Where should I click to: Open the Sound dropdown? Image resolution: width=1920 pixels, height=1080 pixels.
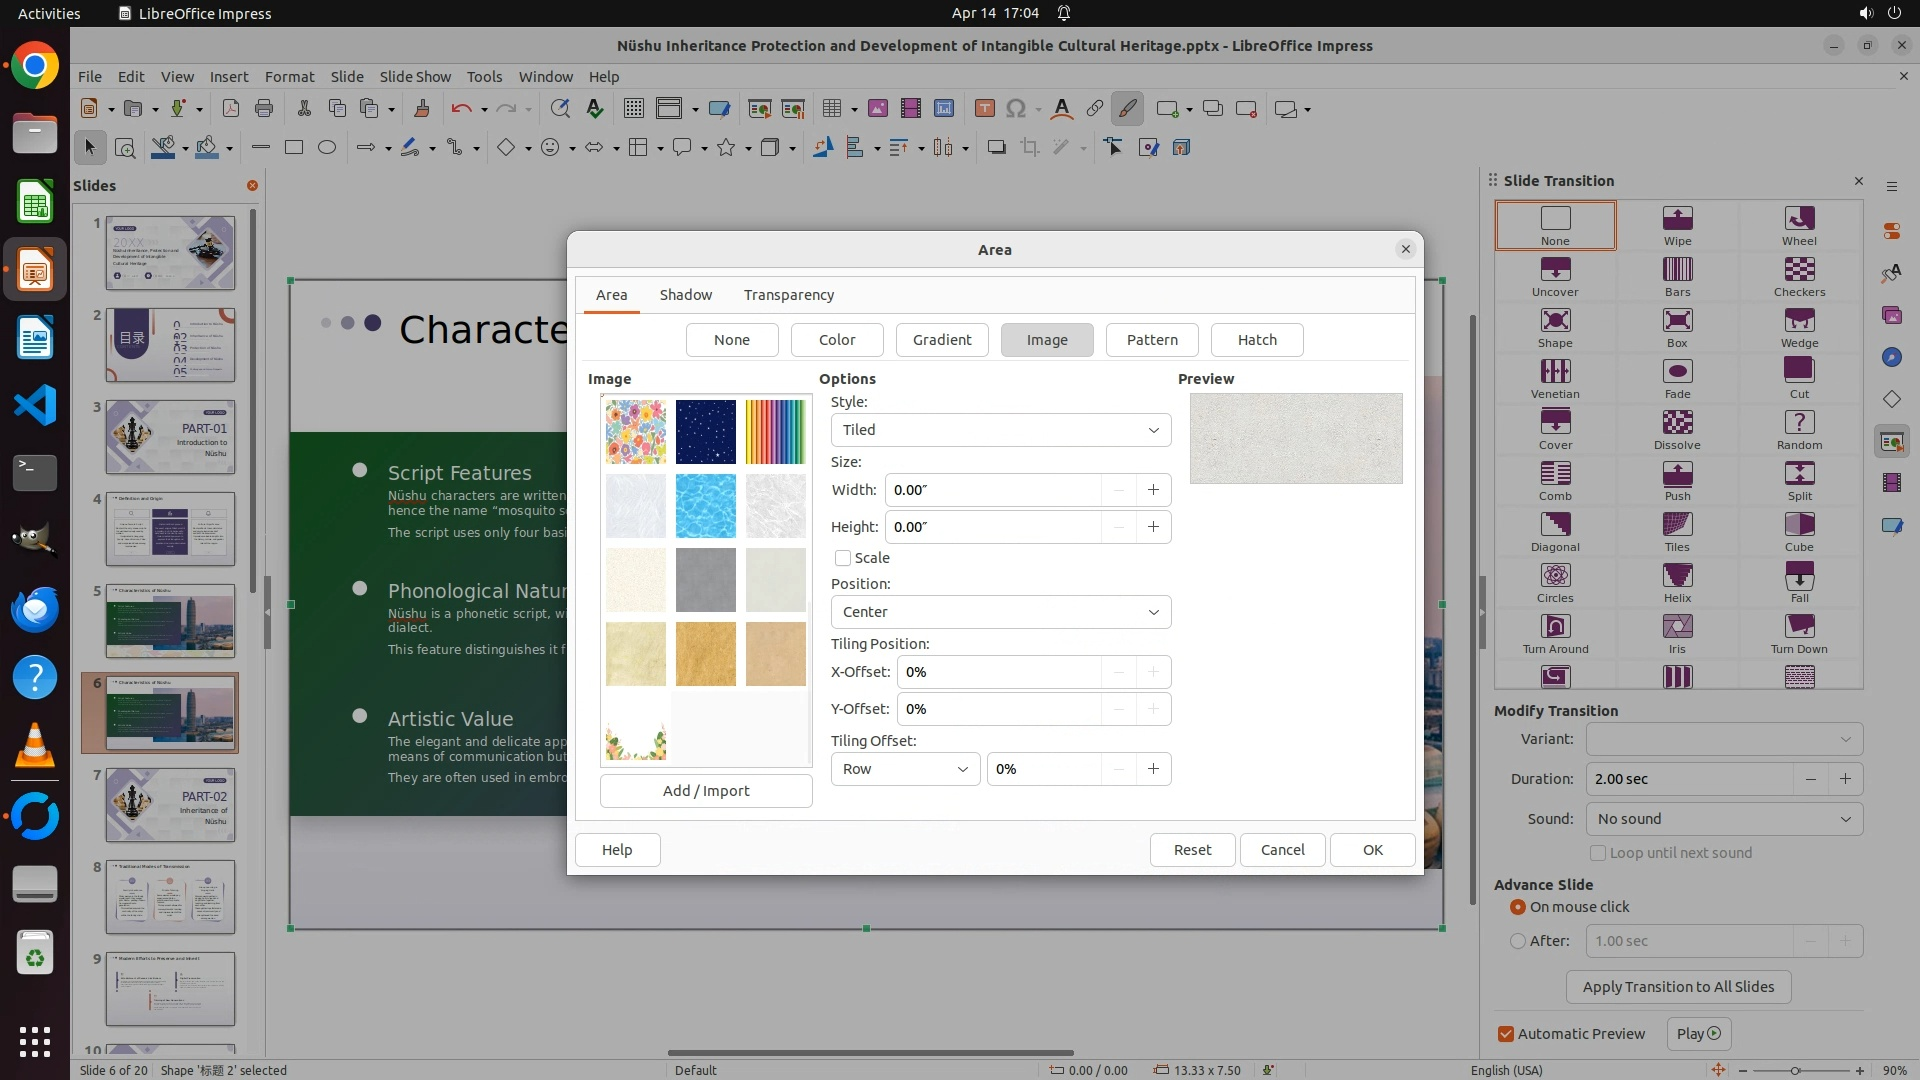pos(1724,819)
